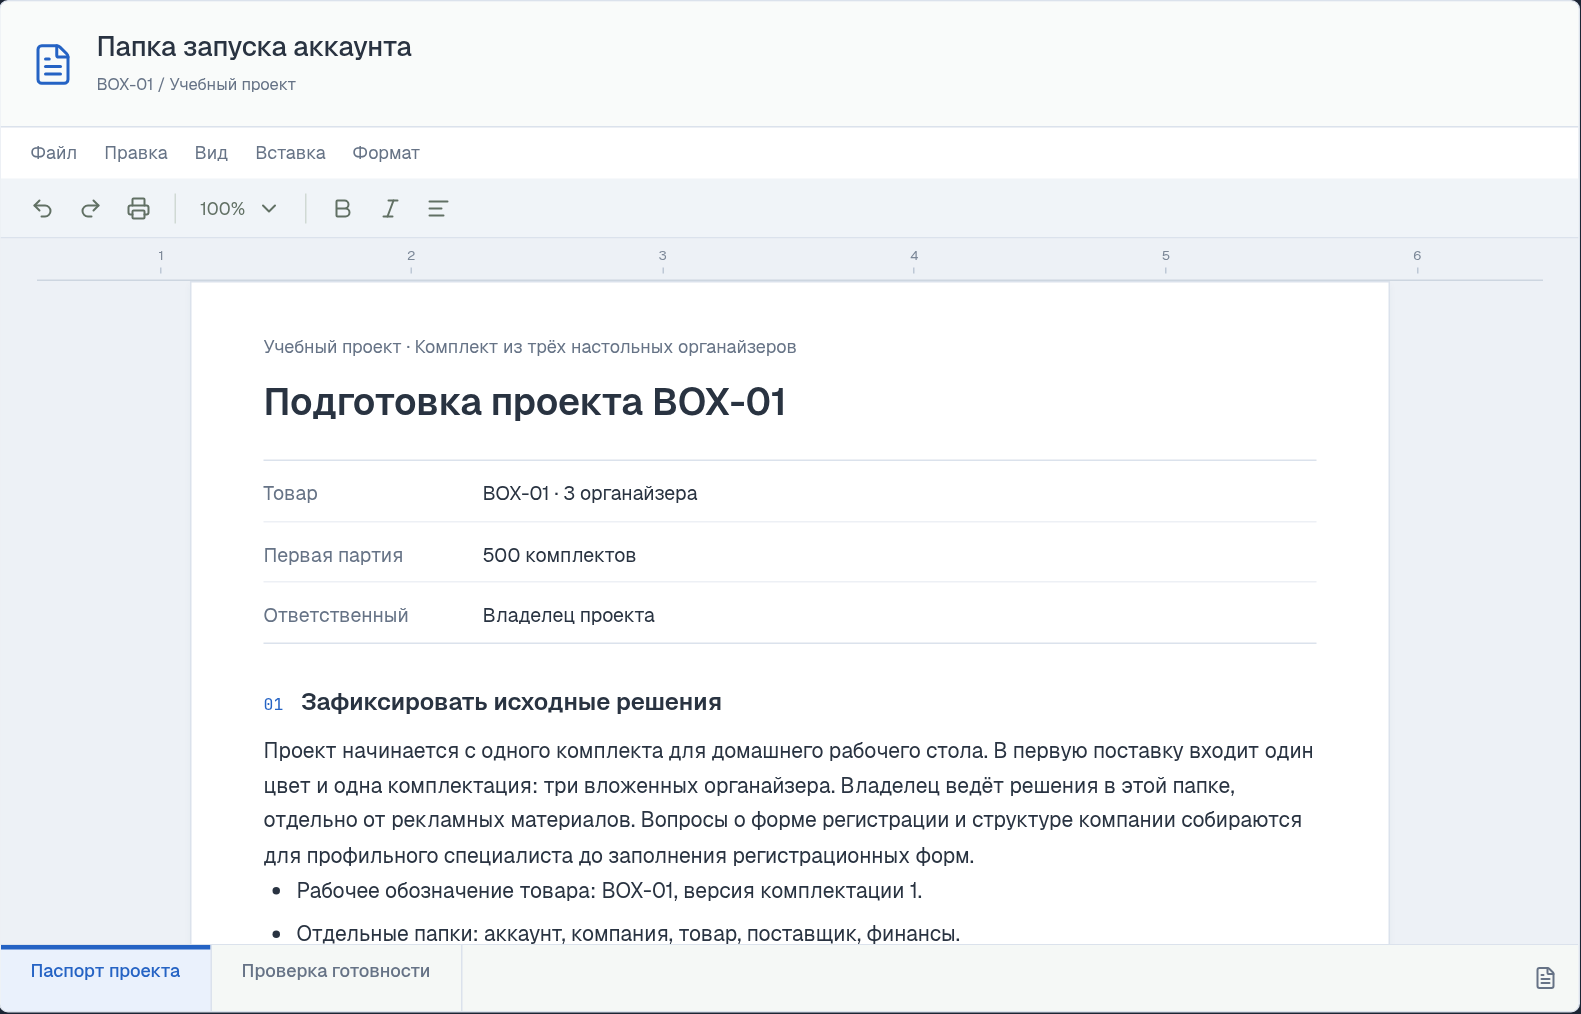Print the document

[138, 208]
